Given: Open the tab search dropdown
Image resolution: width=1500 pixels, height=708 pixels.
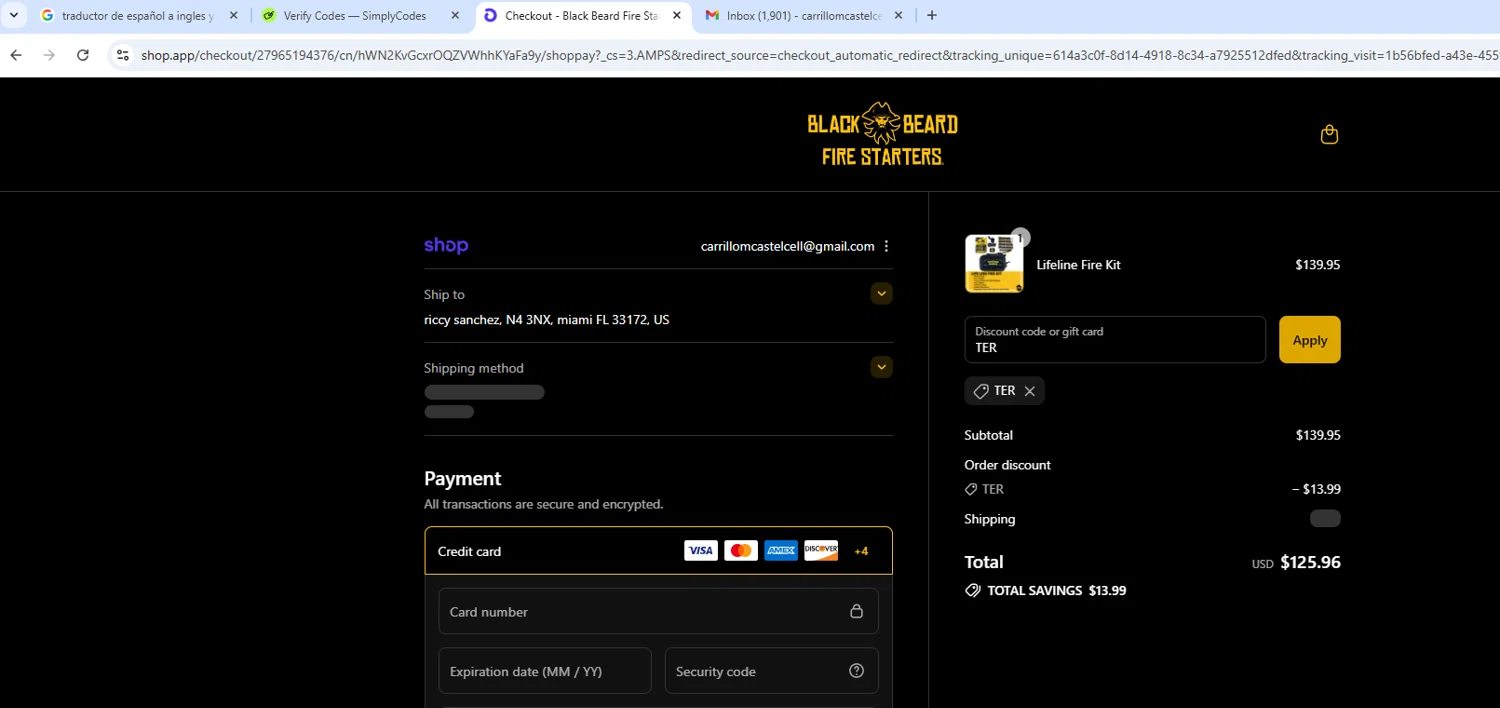Looking at the screenshot, I should [14, 16].
